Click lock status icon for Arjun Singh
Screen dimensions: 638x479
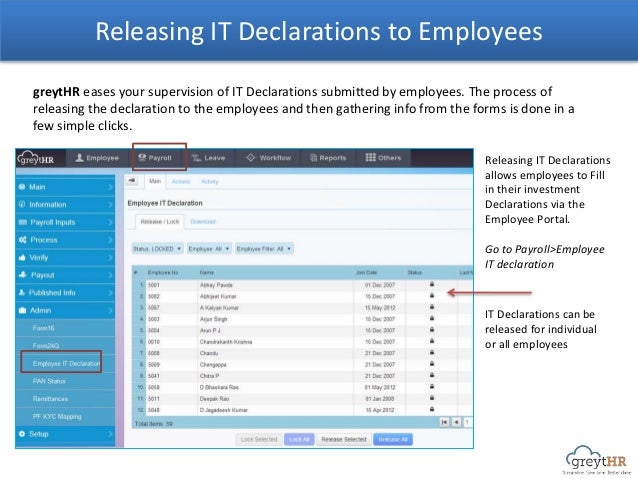click(432, 318)
